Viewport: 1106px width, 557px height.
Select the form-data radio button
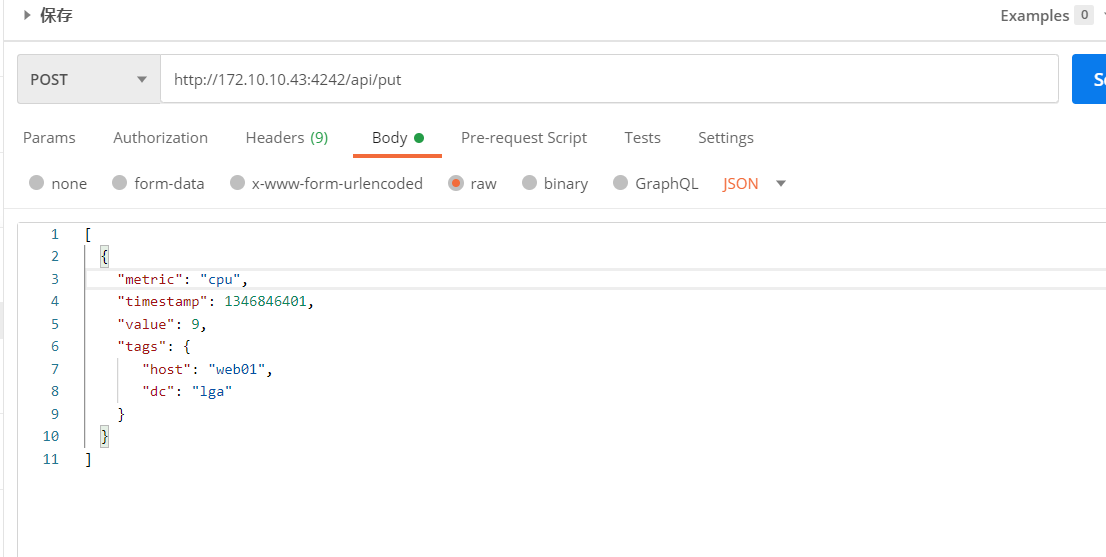point(120,183)
